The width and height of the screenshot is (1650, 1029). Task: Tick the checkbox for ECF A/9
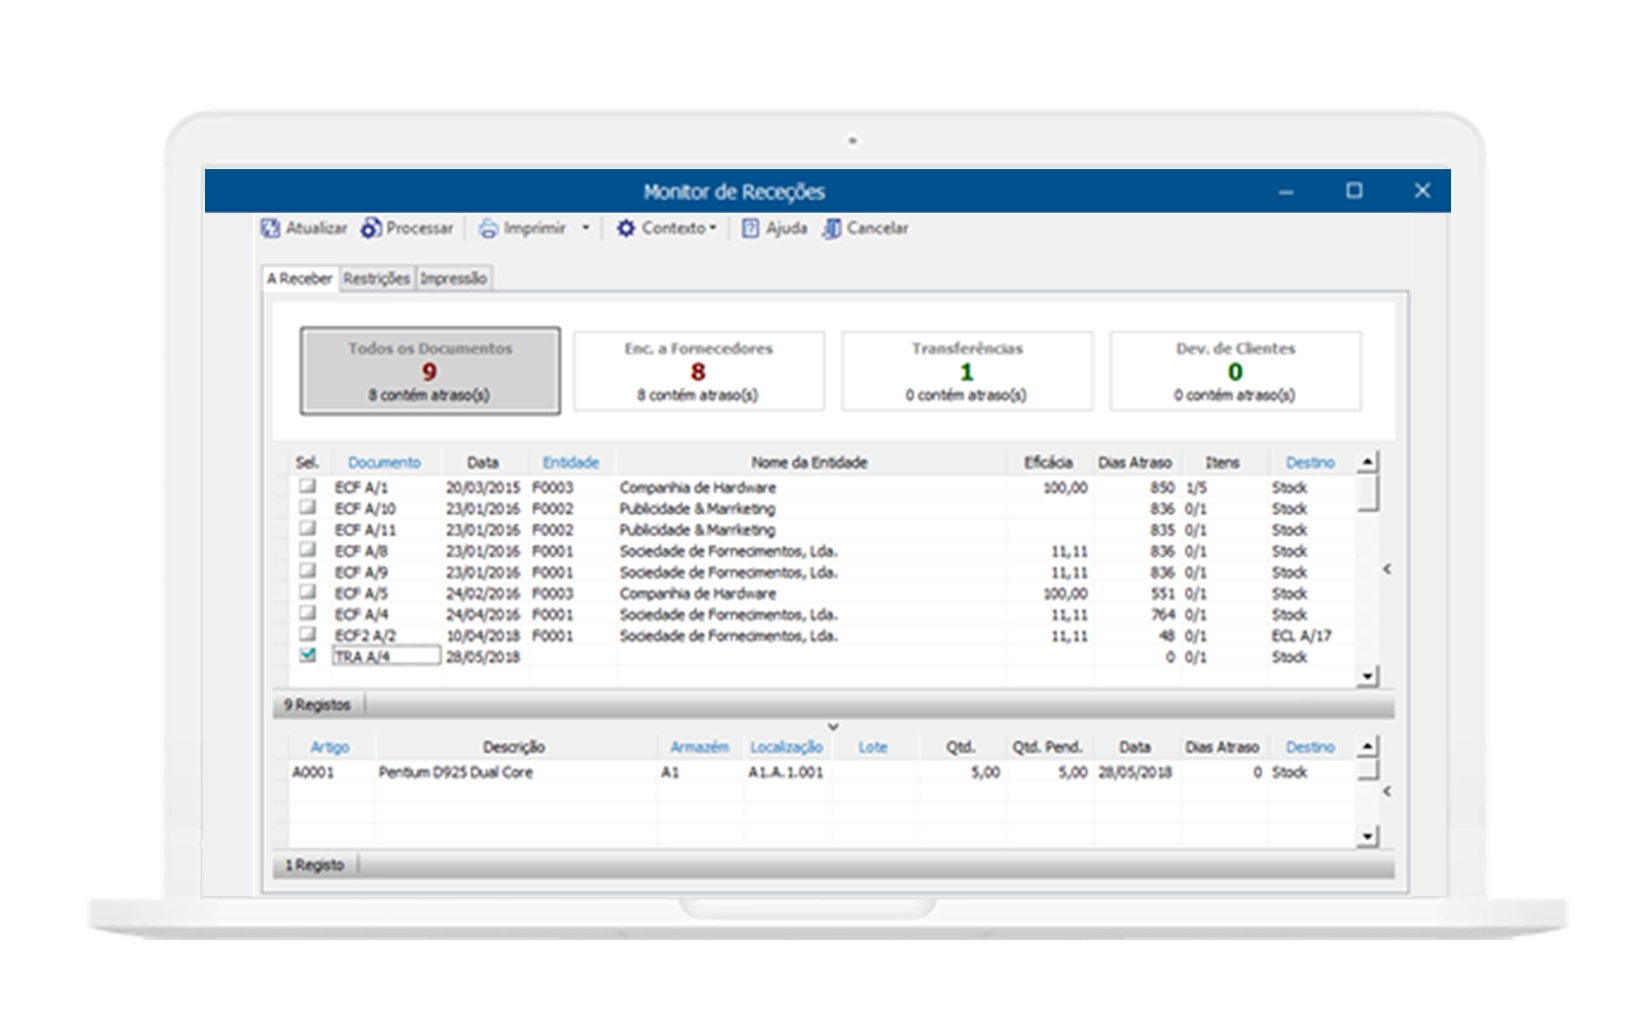click(x=308, y=570)
